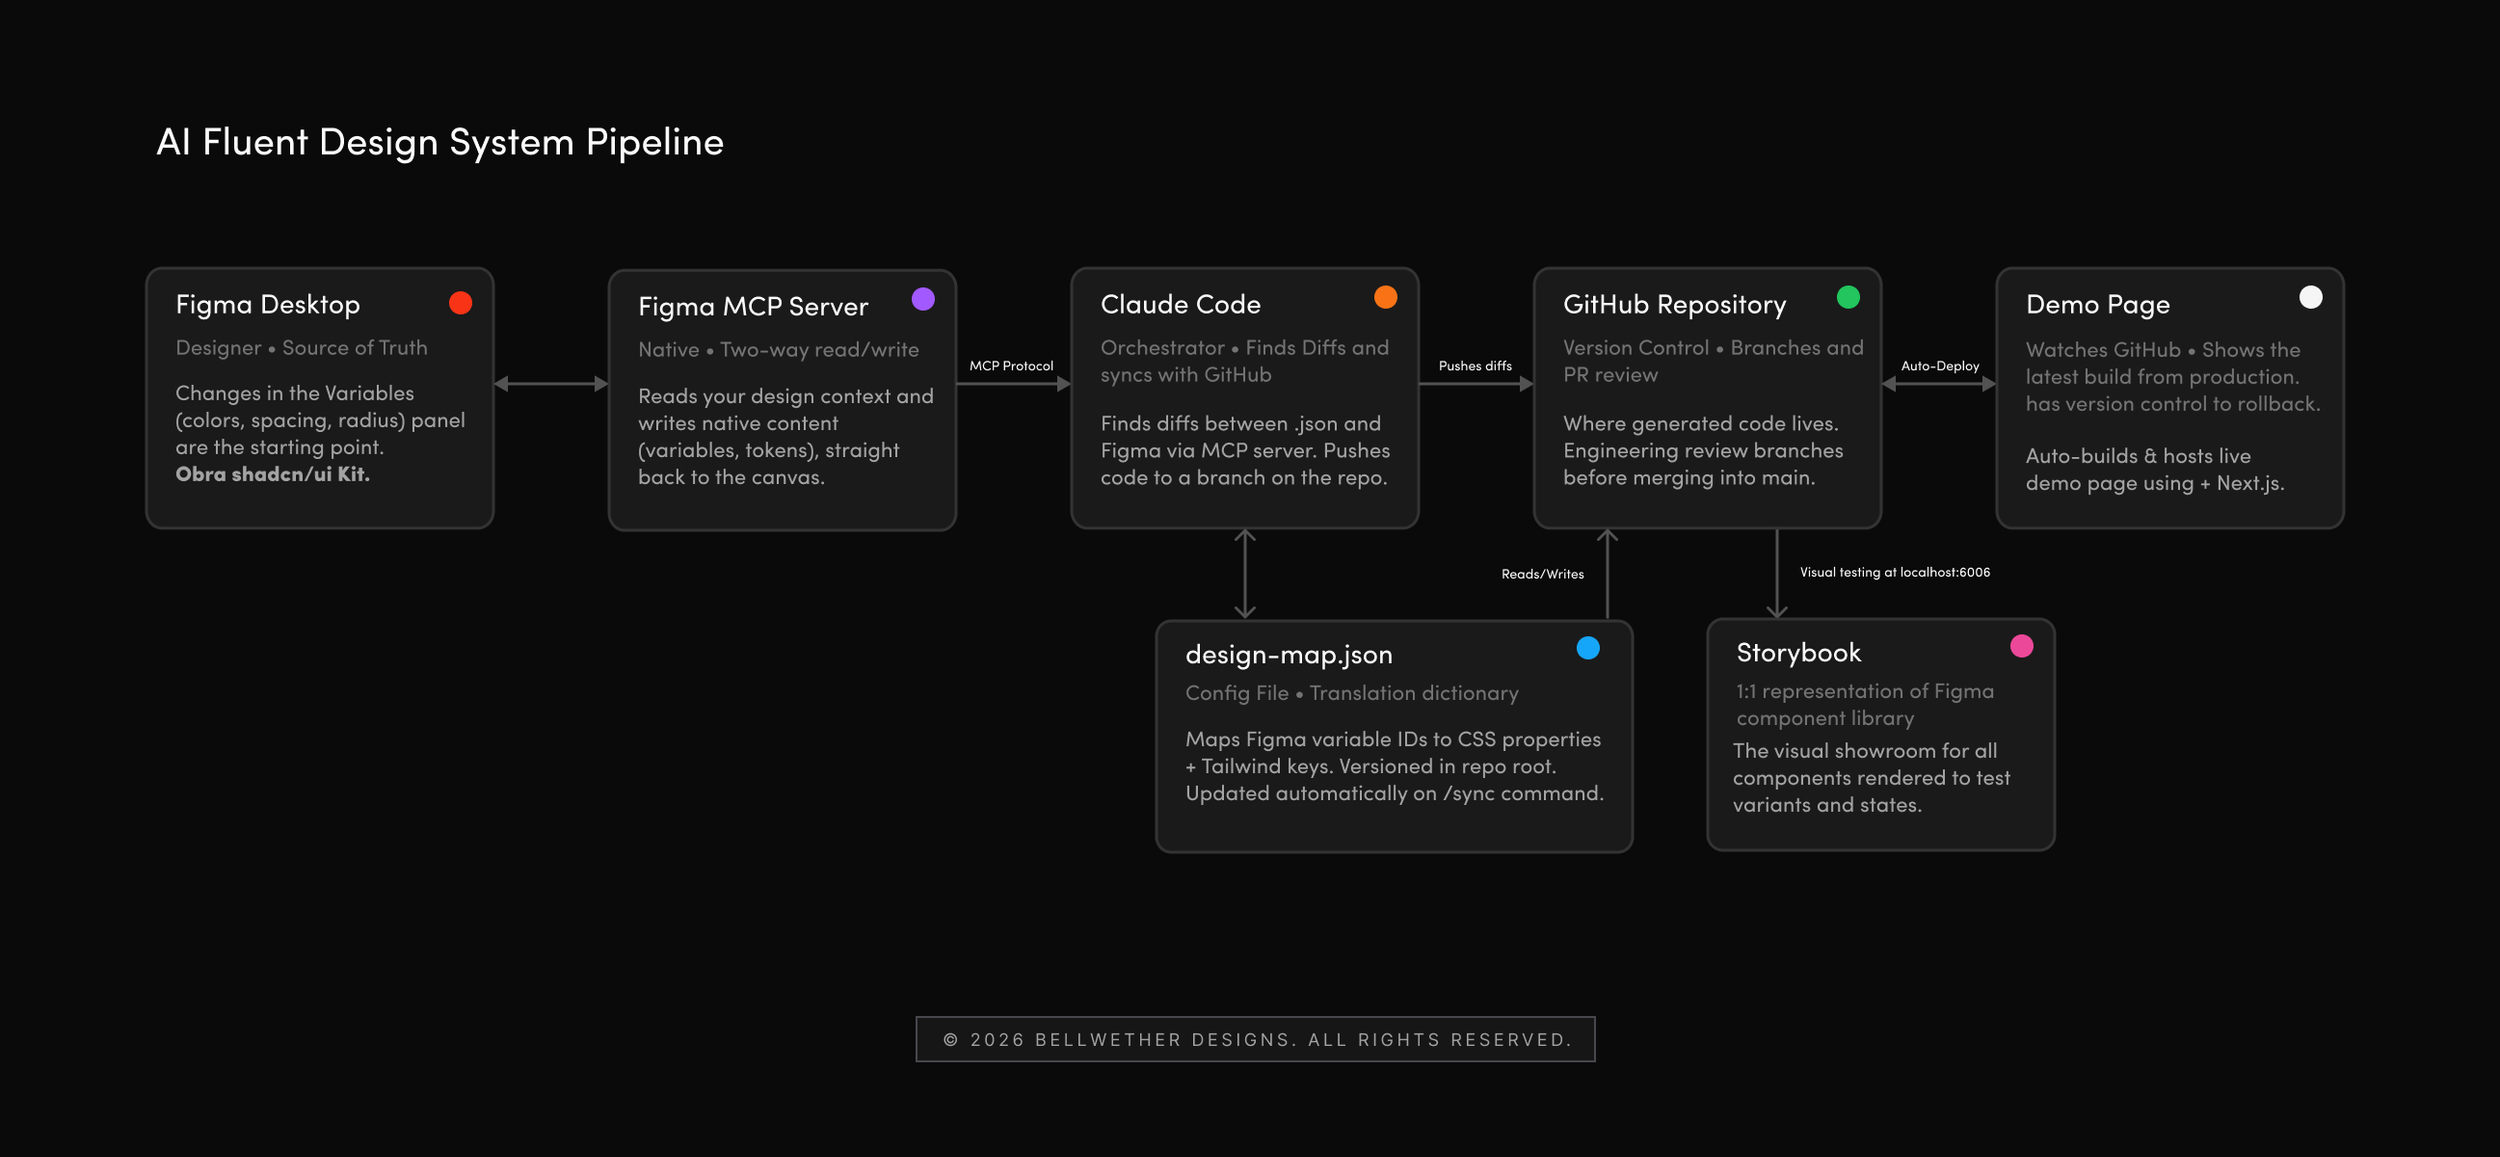Click the Pushes diffs connector label
The width and height of the screenshot is (2500, 1157).
[x=1475, y=366]
